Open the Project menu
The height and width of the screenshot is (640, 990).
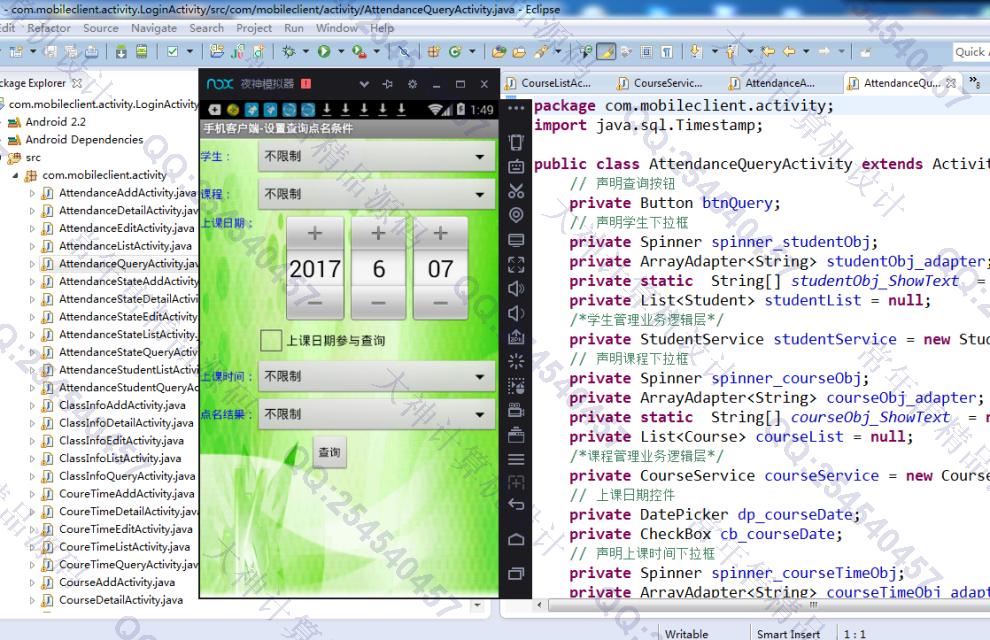coord(254,28)
